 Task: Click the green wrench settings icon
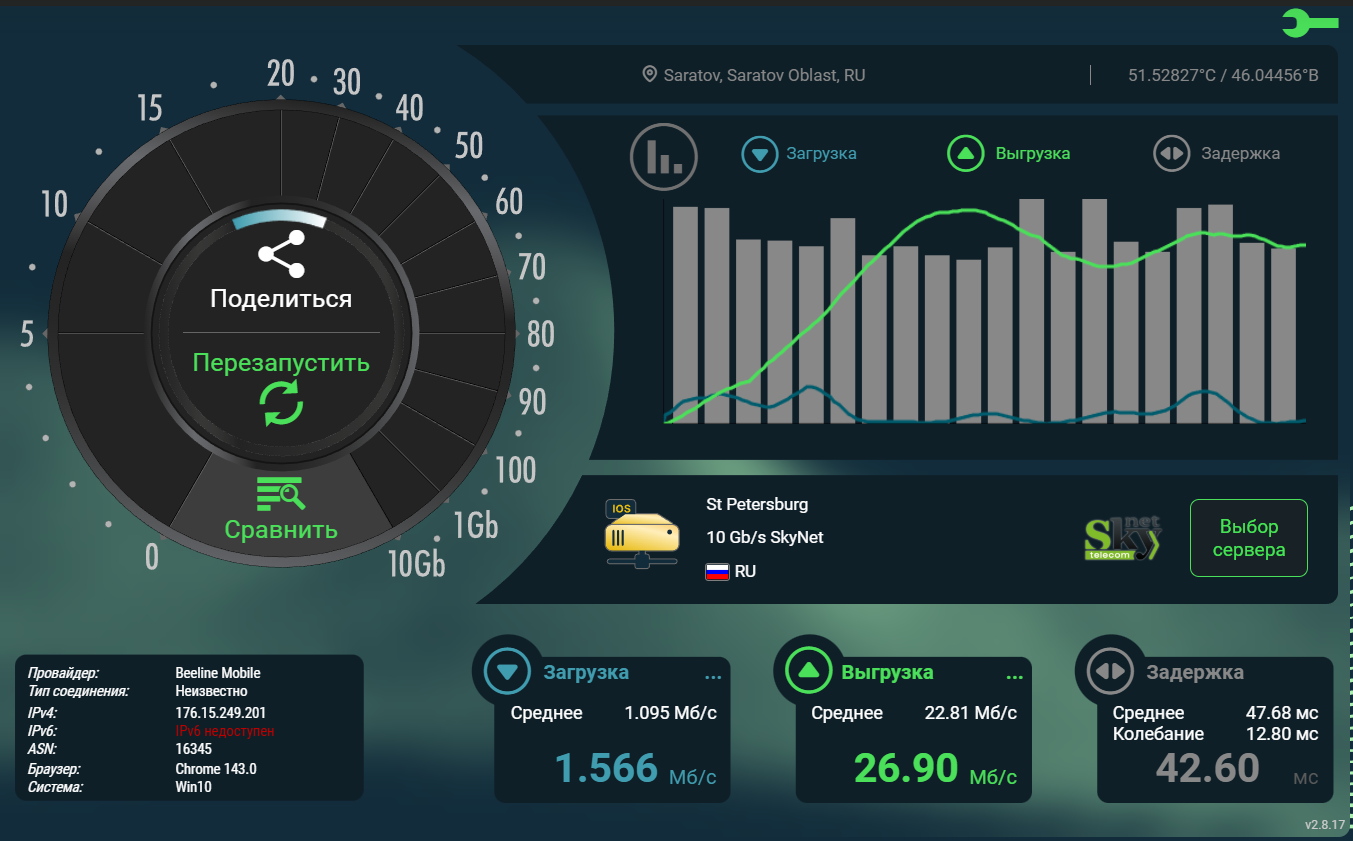pyautogui.click(x=1308, y=23)
